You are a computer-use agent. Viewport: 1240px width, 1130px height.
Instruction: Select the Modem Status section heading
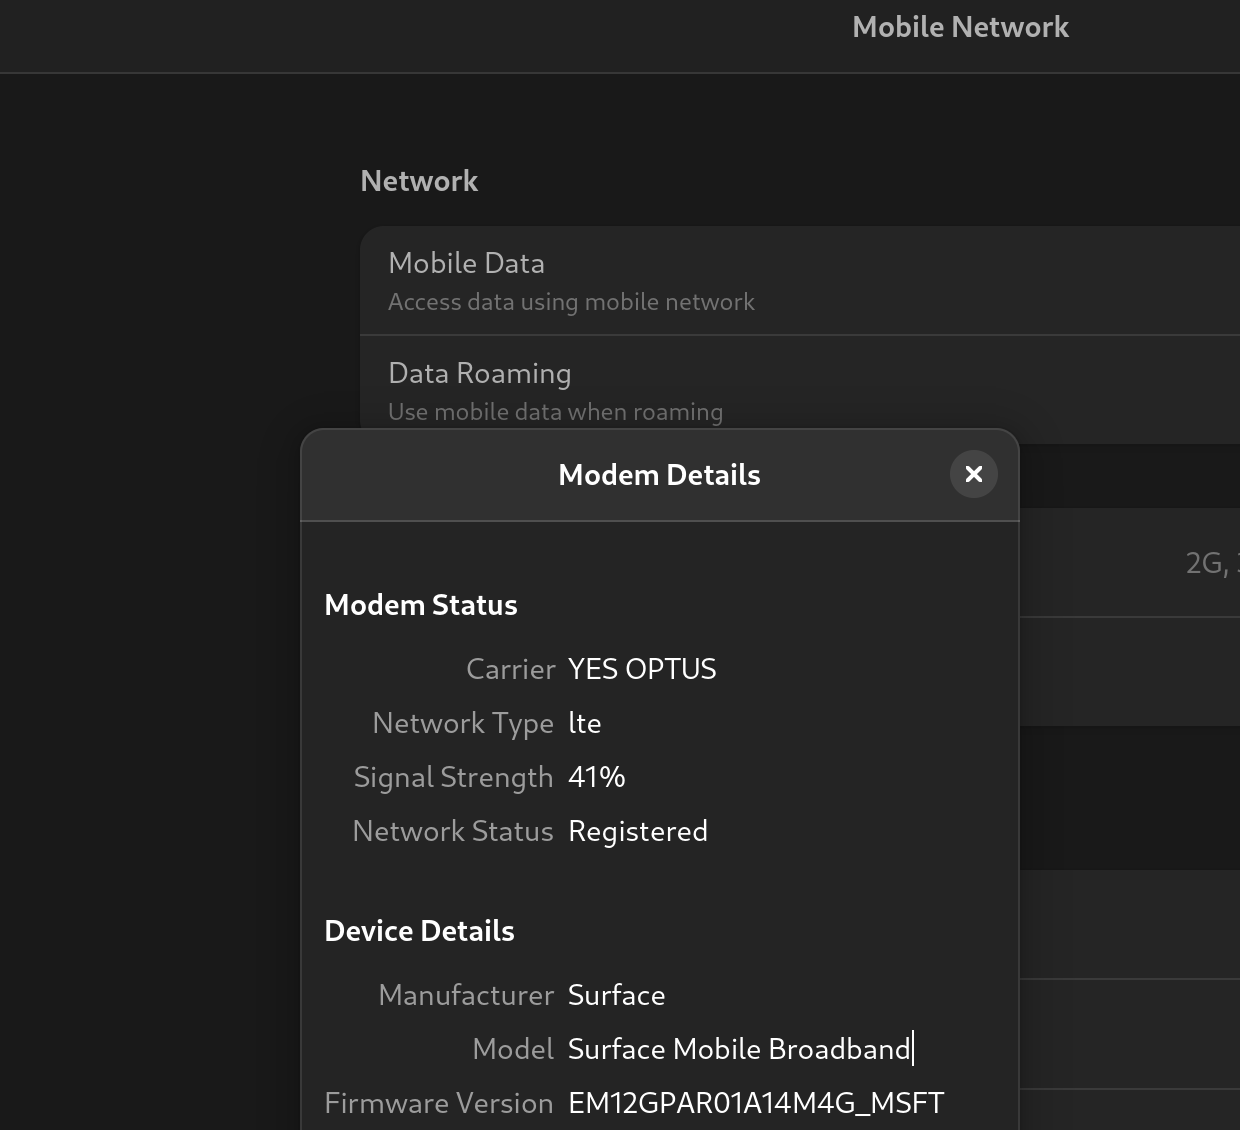(x=420, y=604)
